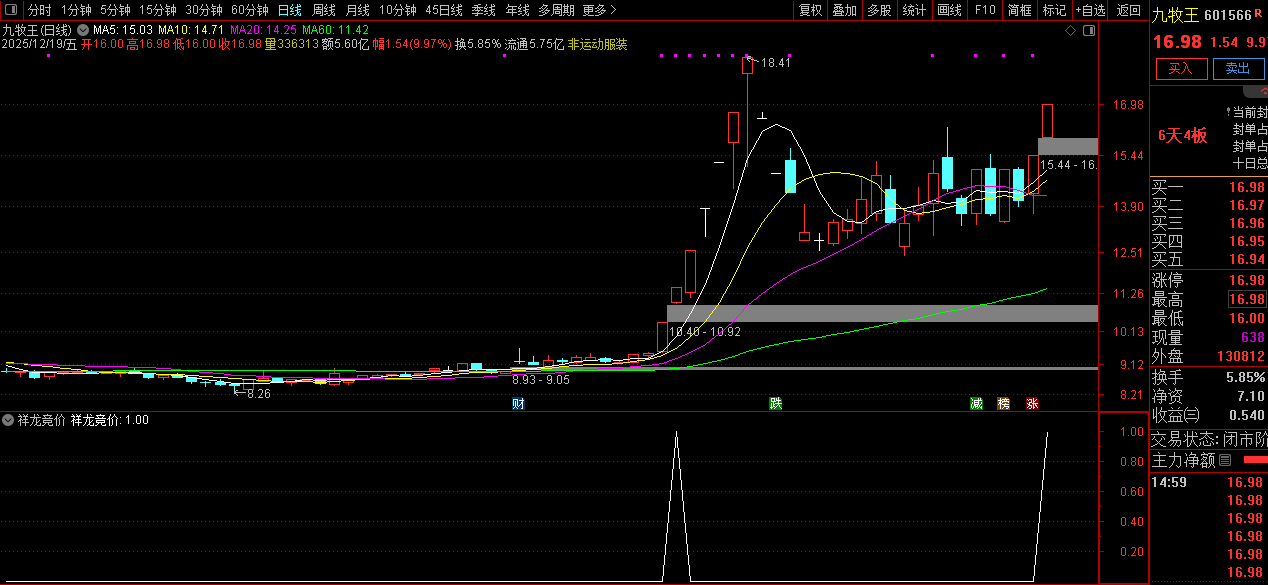Toggle the left sidebar panel icon
Screen dimensions: 1268x585
11,10
